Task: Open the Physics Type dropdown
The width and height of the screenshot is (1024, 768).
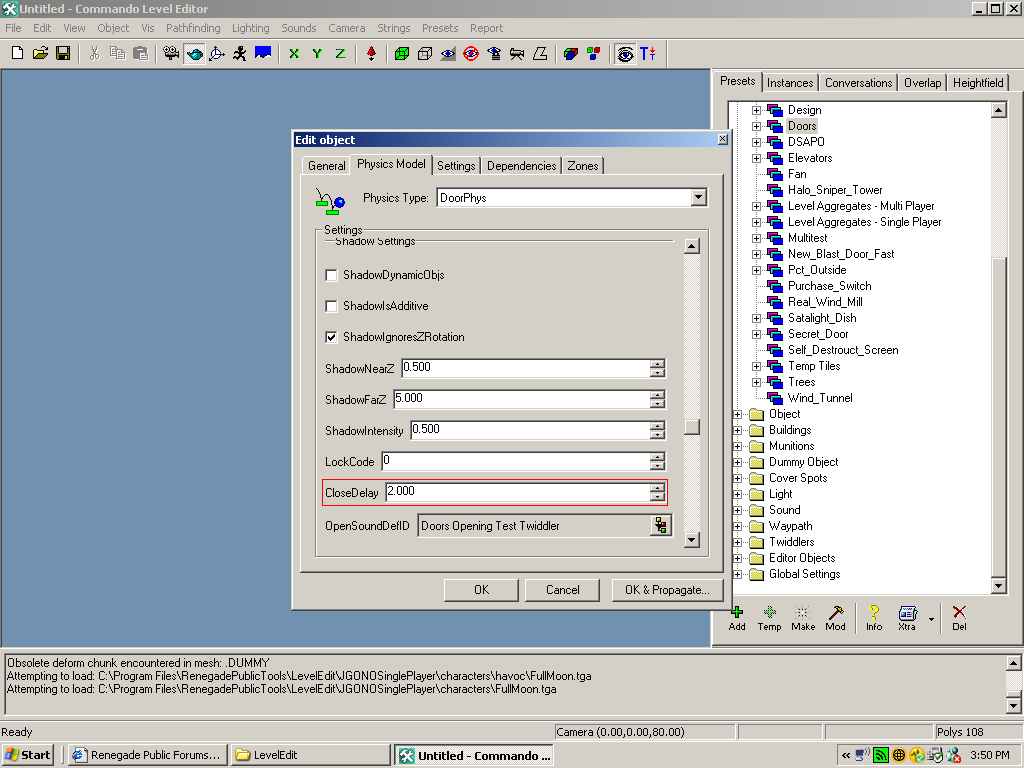Action: [x=698, y=198]
